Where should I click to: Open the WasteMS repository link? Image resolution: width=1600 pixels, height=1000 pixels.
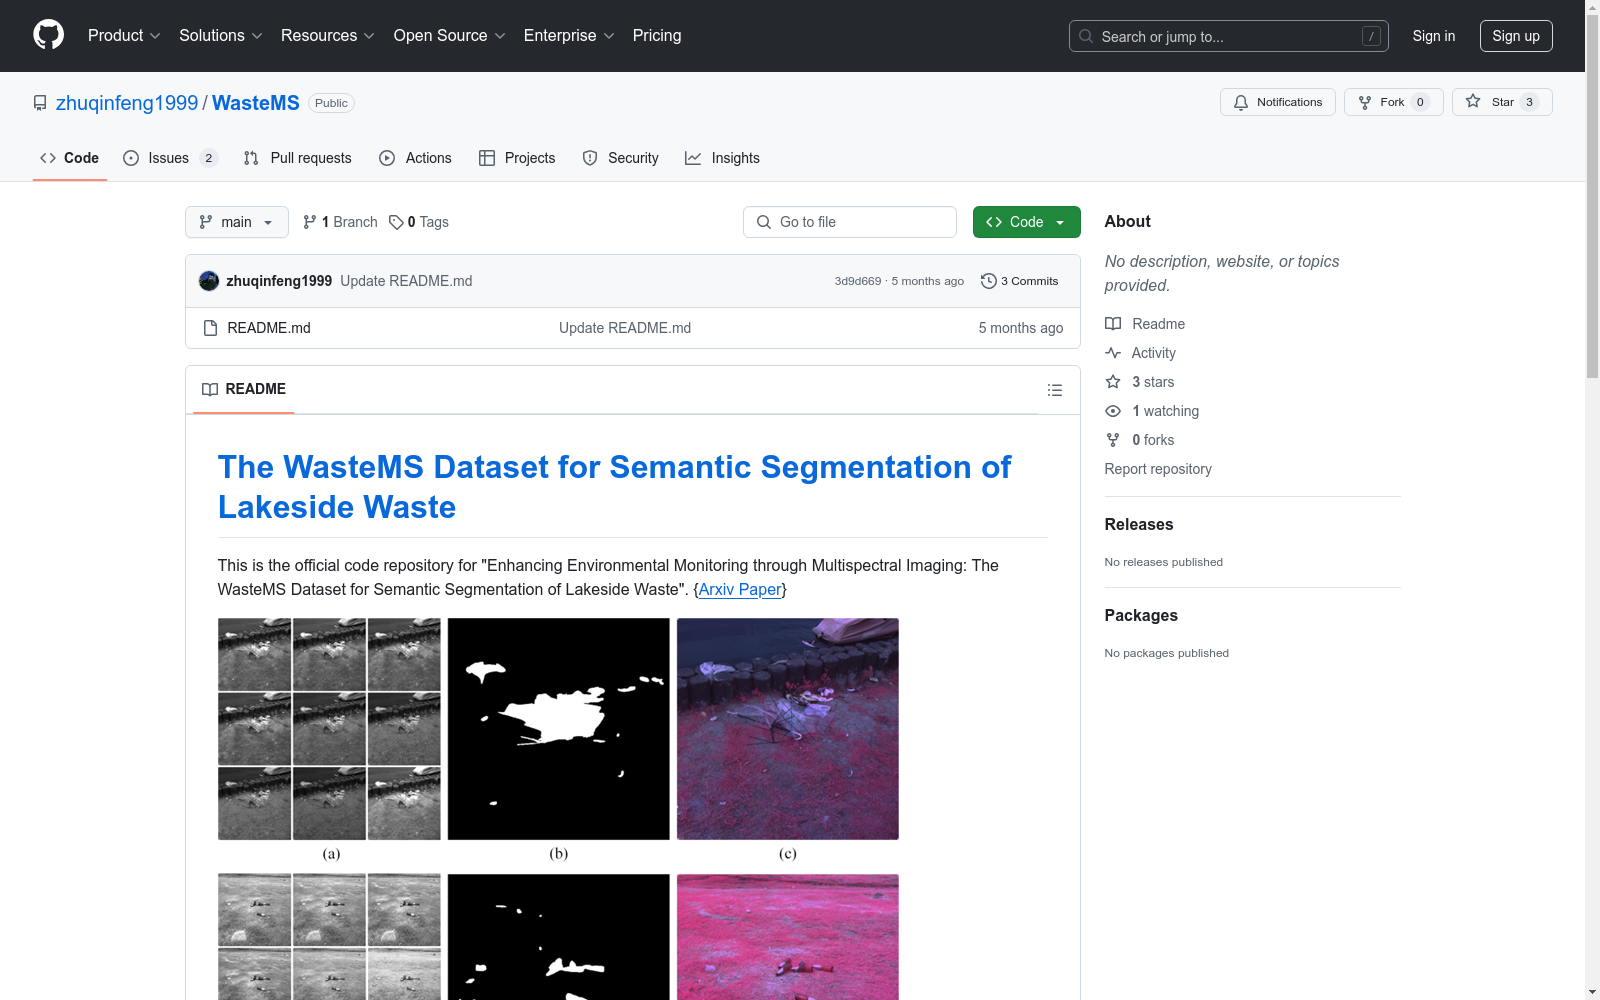[x=256, y=103]
